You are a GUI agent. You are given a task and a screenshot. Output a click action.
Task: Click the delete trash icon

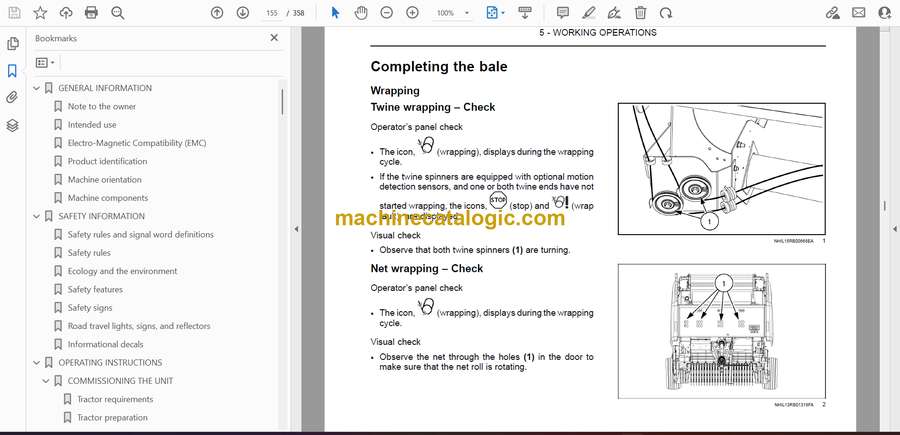[641, 13]
